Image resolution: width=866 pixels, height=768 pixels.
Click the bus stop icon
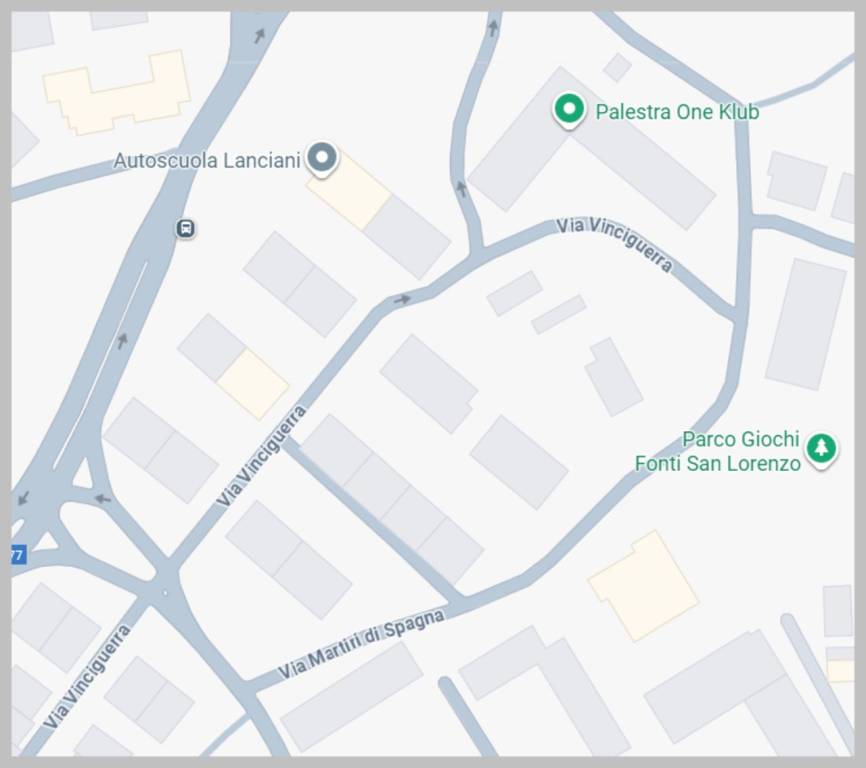point(186,228)
